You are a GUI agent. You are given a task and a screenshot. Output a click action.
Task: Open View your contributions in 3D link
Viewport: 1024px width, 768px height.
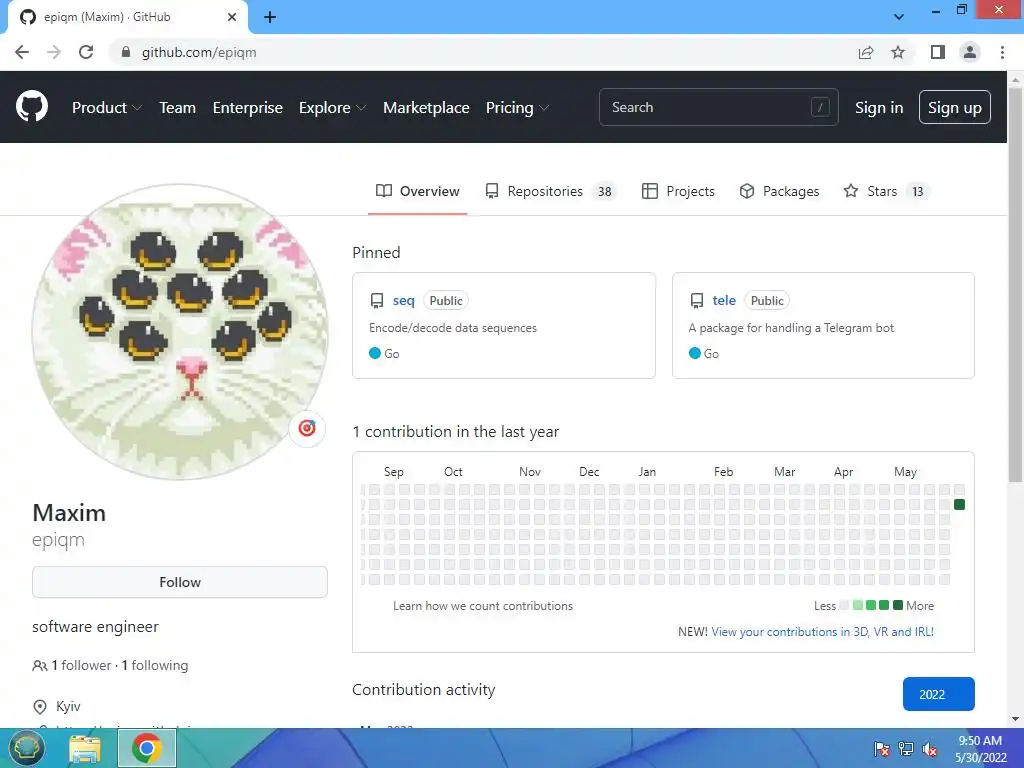pos(822,632)
